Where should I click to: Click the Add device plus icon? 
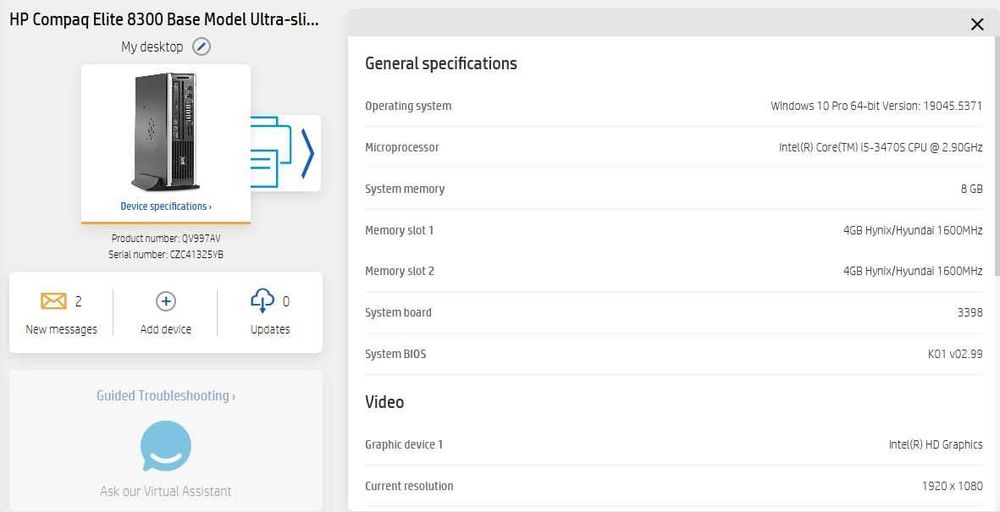point(166,301)
